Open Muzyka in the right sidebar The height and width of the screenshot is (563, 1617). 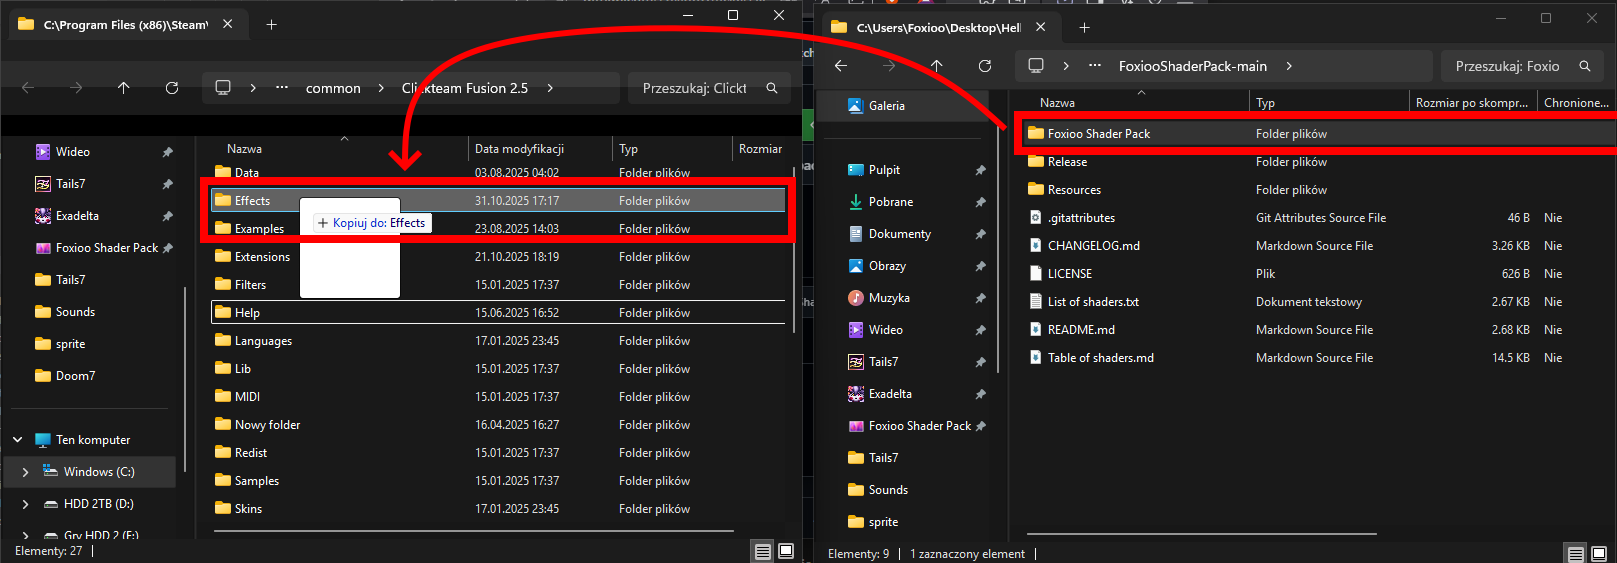[x=888, y=298]
